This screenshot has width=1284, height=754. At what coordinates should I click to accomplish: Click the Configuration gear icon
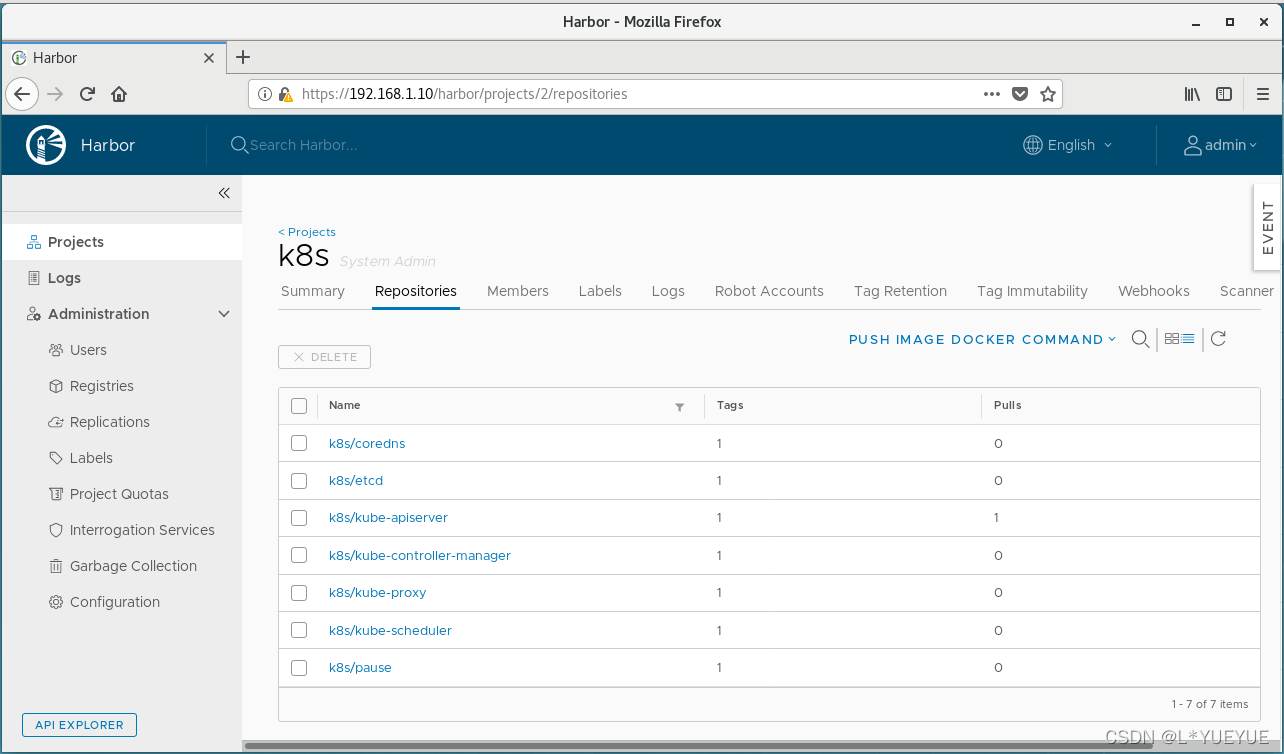point(56,602)
